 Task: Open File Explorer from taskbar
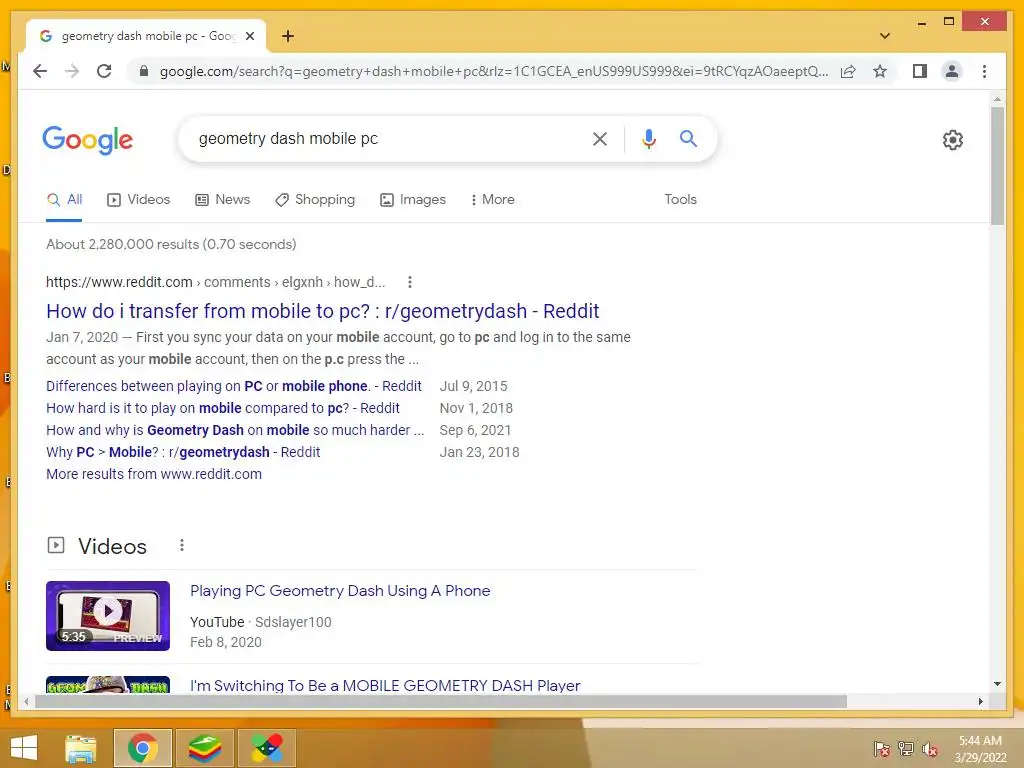pyautogui.click(x=81, y=748)
